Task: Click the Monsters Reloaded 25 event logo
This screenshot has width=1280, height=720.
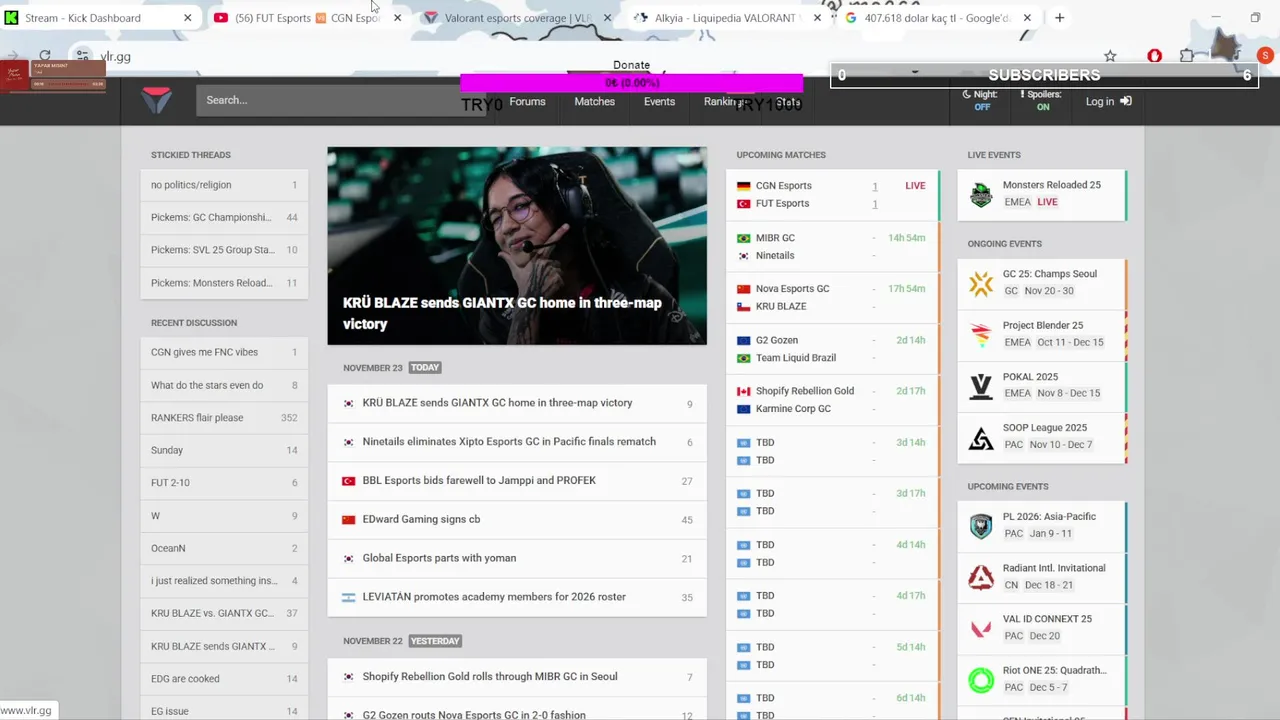Action: 981,194
